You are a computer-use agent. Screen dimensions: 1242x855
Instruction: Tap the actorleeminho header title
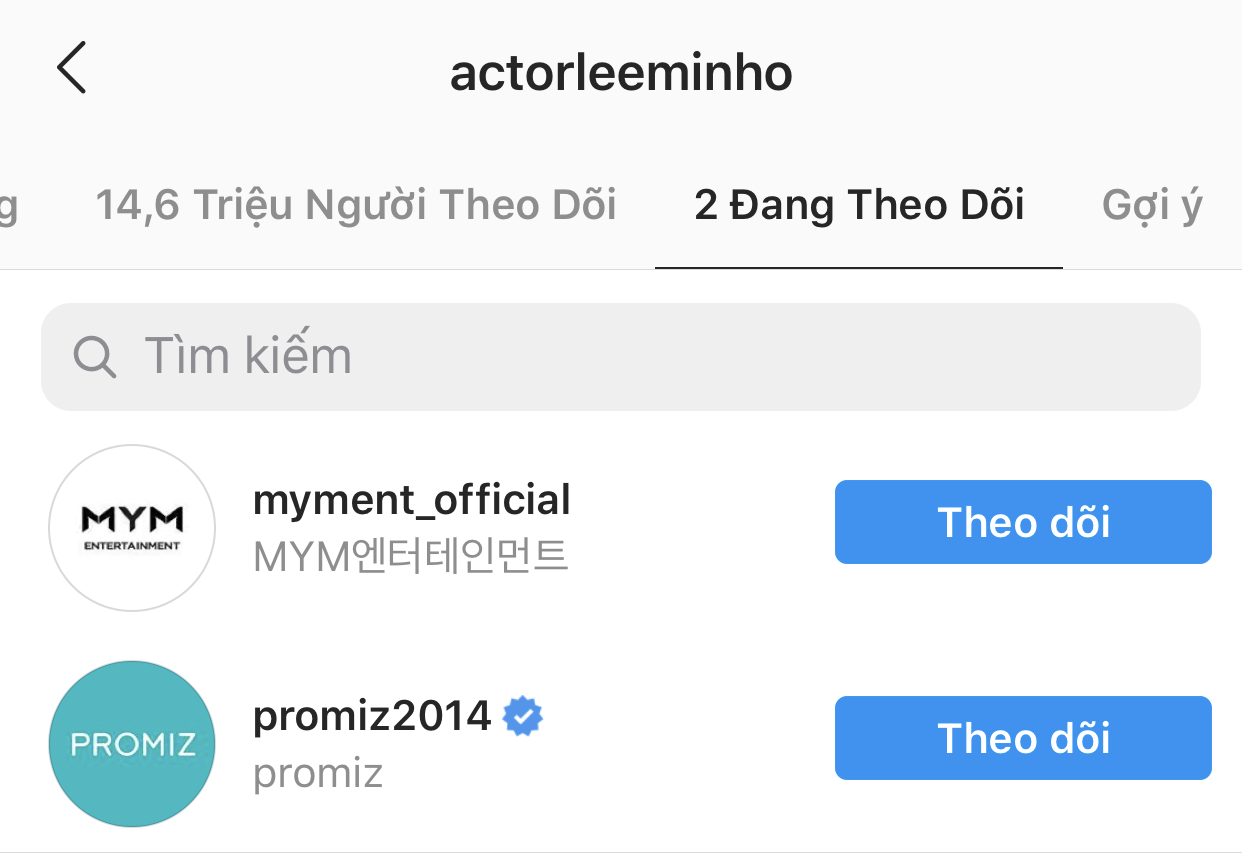click(621, 72)
